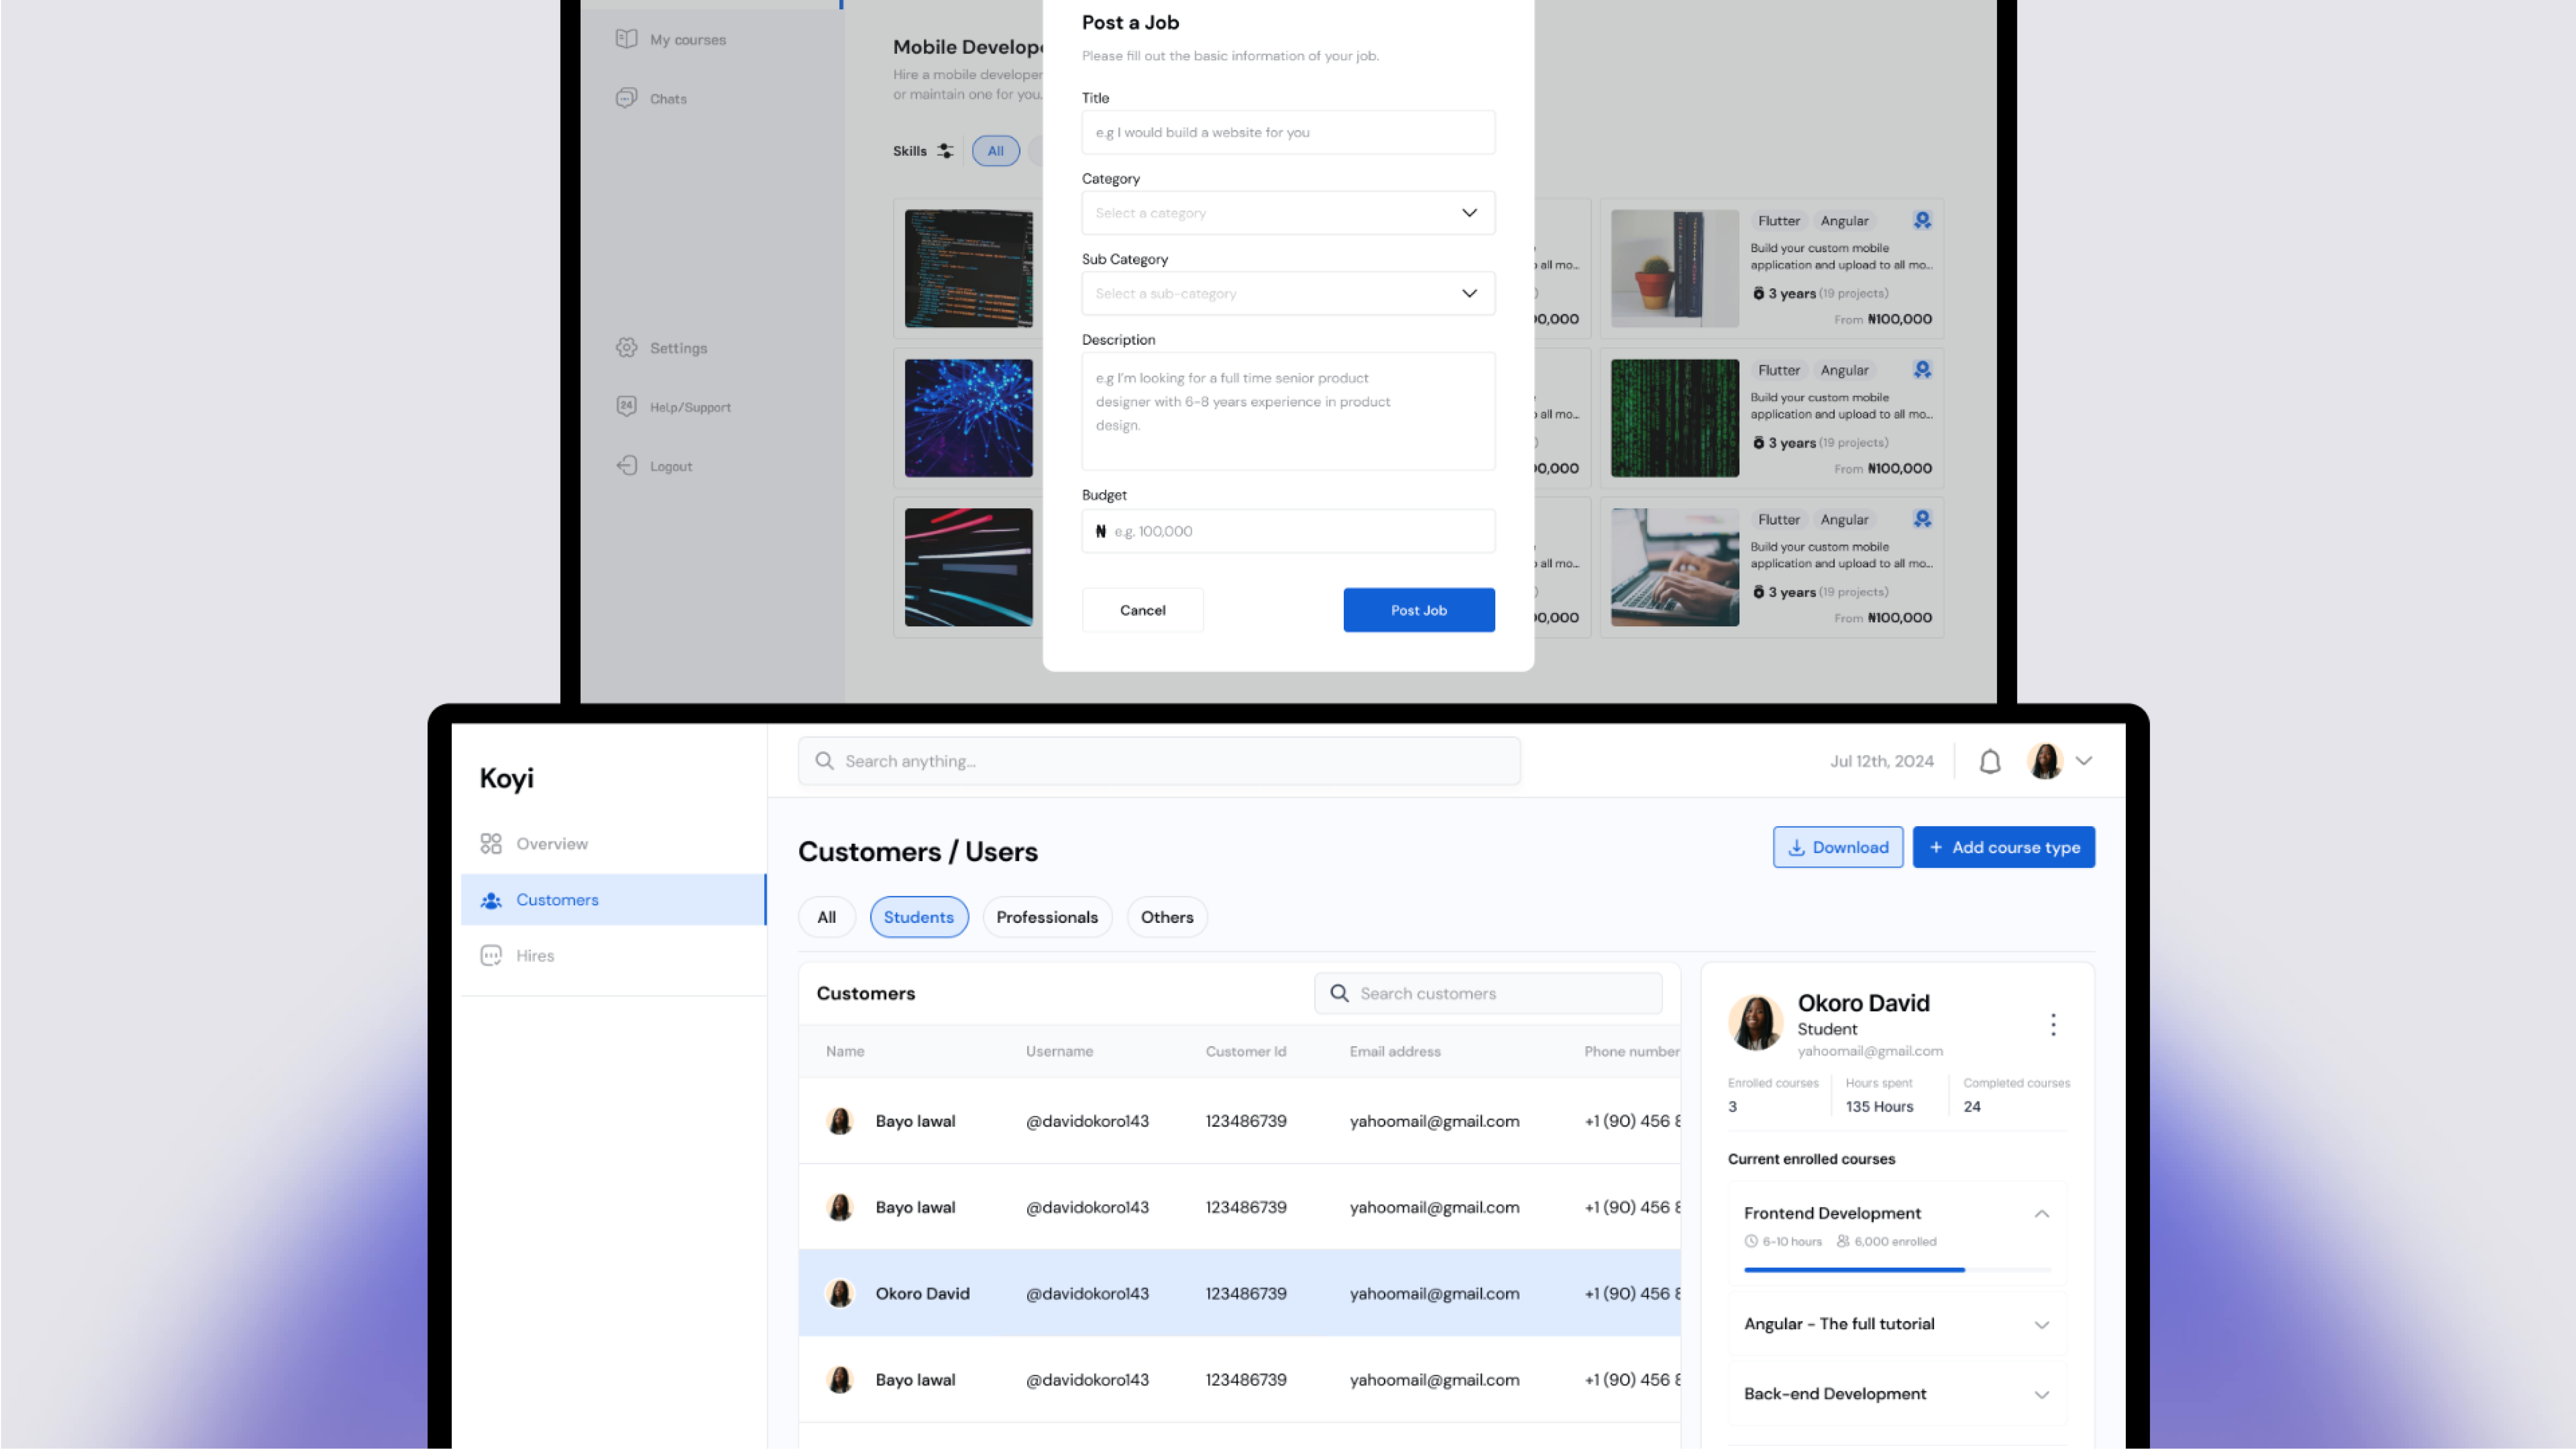This screenshot has width=2576, height=1449.
Task: Click the Koyi logo
Action: point(507,778)
